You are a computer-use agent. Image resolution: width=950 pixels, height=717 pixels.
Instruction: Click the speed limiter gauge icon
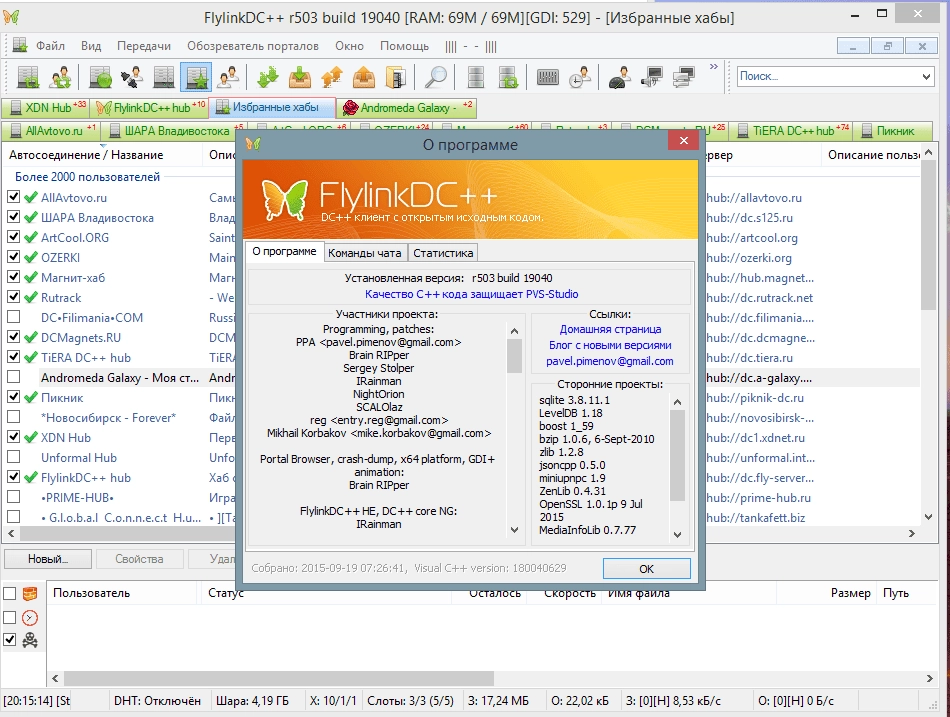(620, 78)
